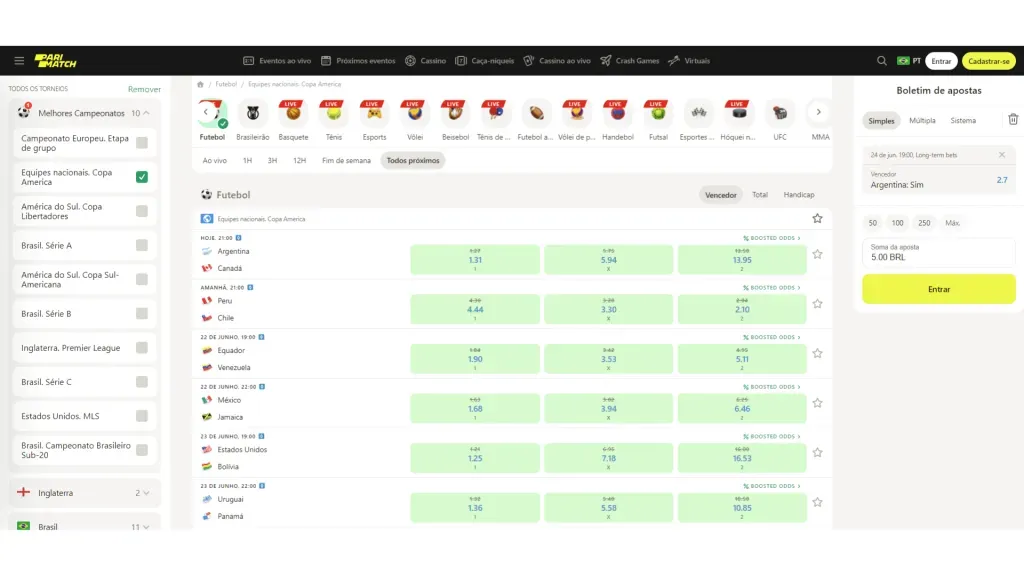
Task: Click the yellow Cadastrar-se button
Action: [x=989, y=61]
